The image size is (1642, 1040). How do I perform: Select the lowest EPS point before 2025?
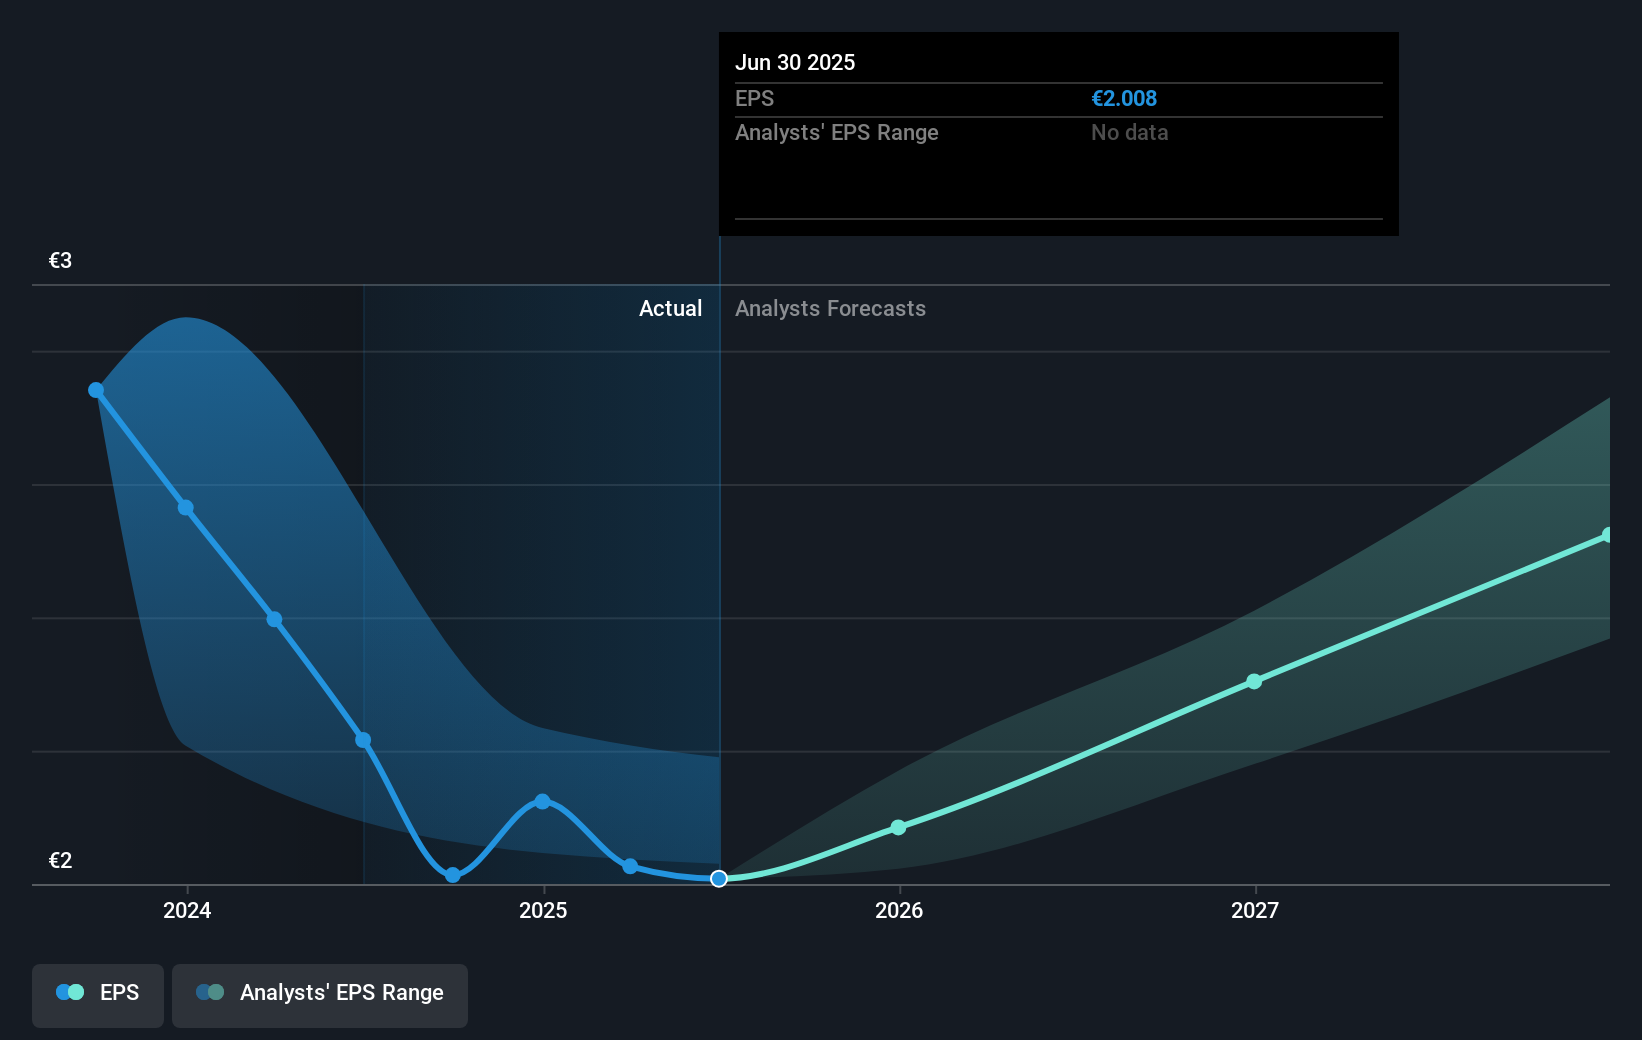(453, 875)
